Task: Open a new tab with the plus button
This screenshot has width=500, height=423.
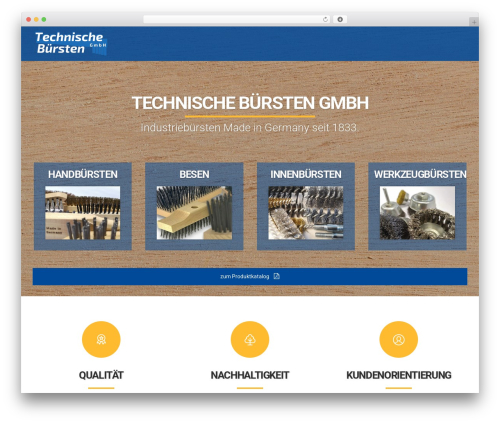Action: click(474, 22)
